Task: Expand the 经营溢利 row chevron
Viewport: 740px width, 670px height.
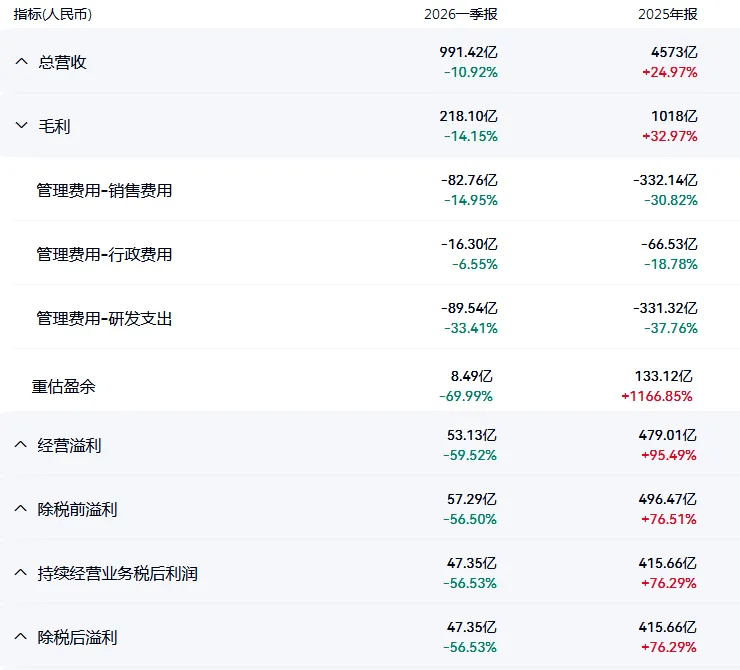Action: (x=20, y=444)
